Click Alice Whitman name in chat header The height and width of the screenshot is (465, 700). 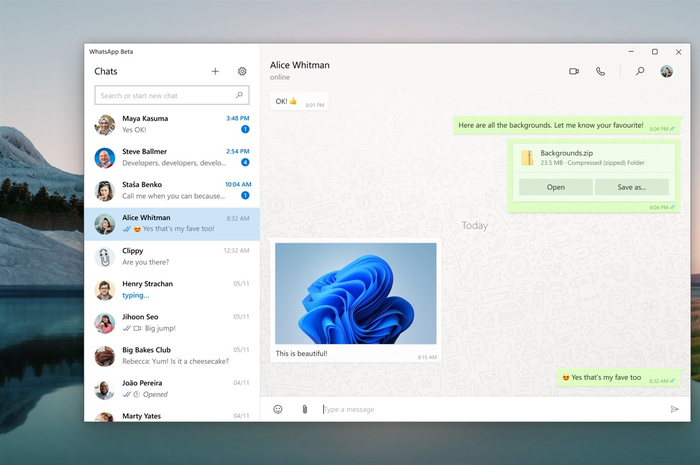[x=300, y=65]
